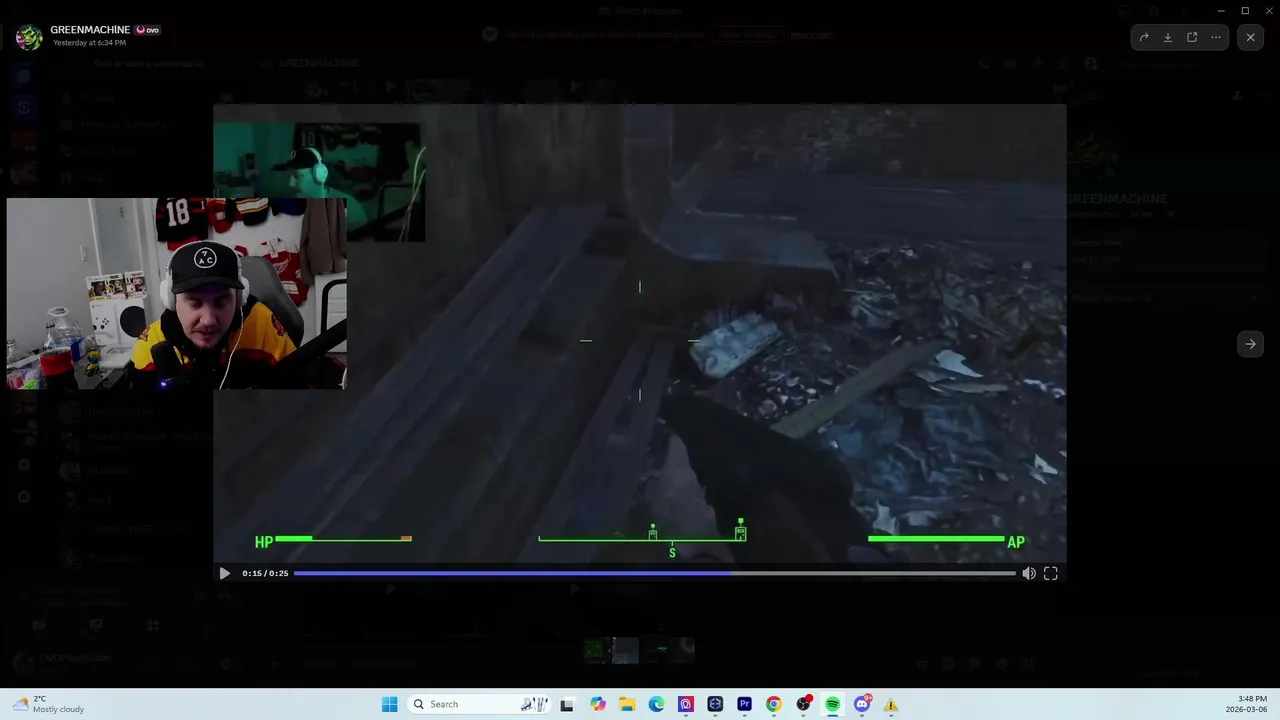
Task: Select the second highlighted thumbnail in carousel
Action: pos(625,650)
